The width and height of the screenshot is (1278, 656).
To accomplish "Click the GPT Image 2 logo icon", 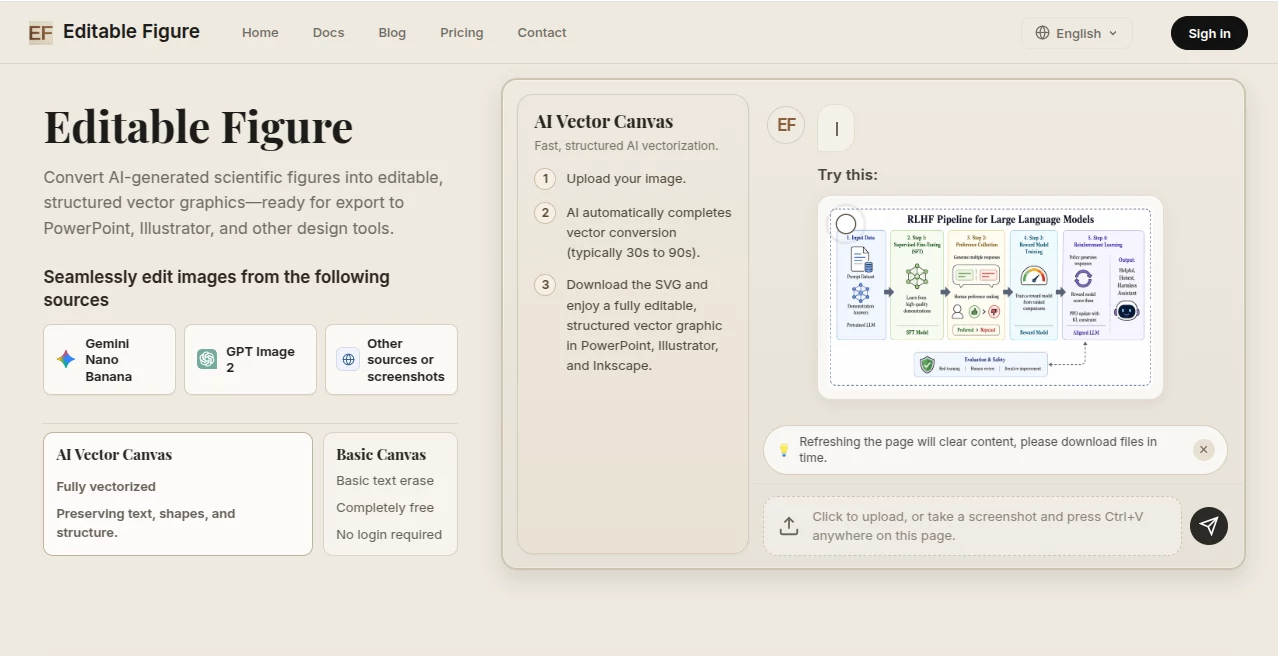I will (207, 359).
